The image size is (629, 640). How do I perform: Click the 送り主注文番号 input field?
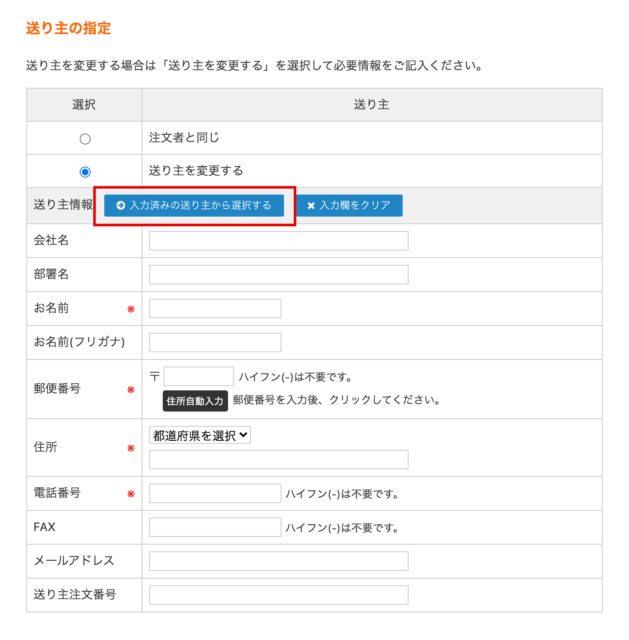coord(278,595)
